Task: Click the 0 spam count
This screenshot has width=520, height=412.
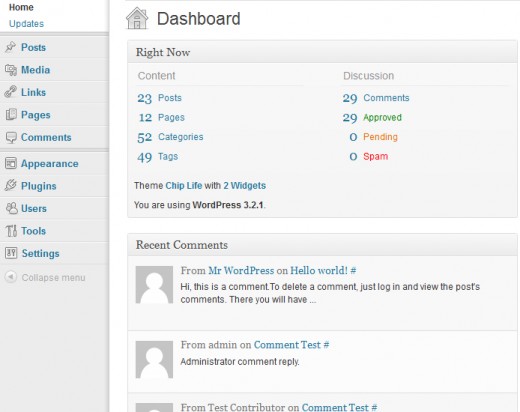Action: pyautogui.click(x=353, y=156)
